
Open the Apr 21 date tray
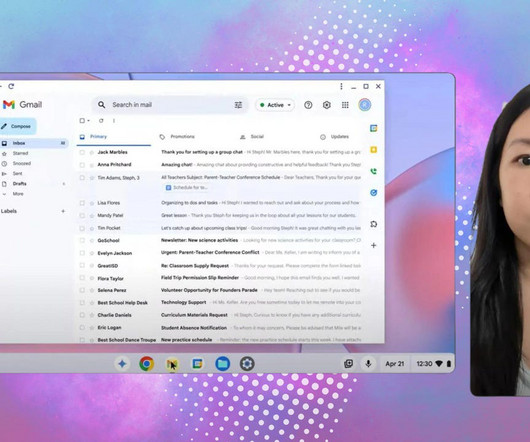click(x=394, y=364)
